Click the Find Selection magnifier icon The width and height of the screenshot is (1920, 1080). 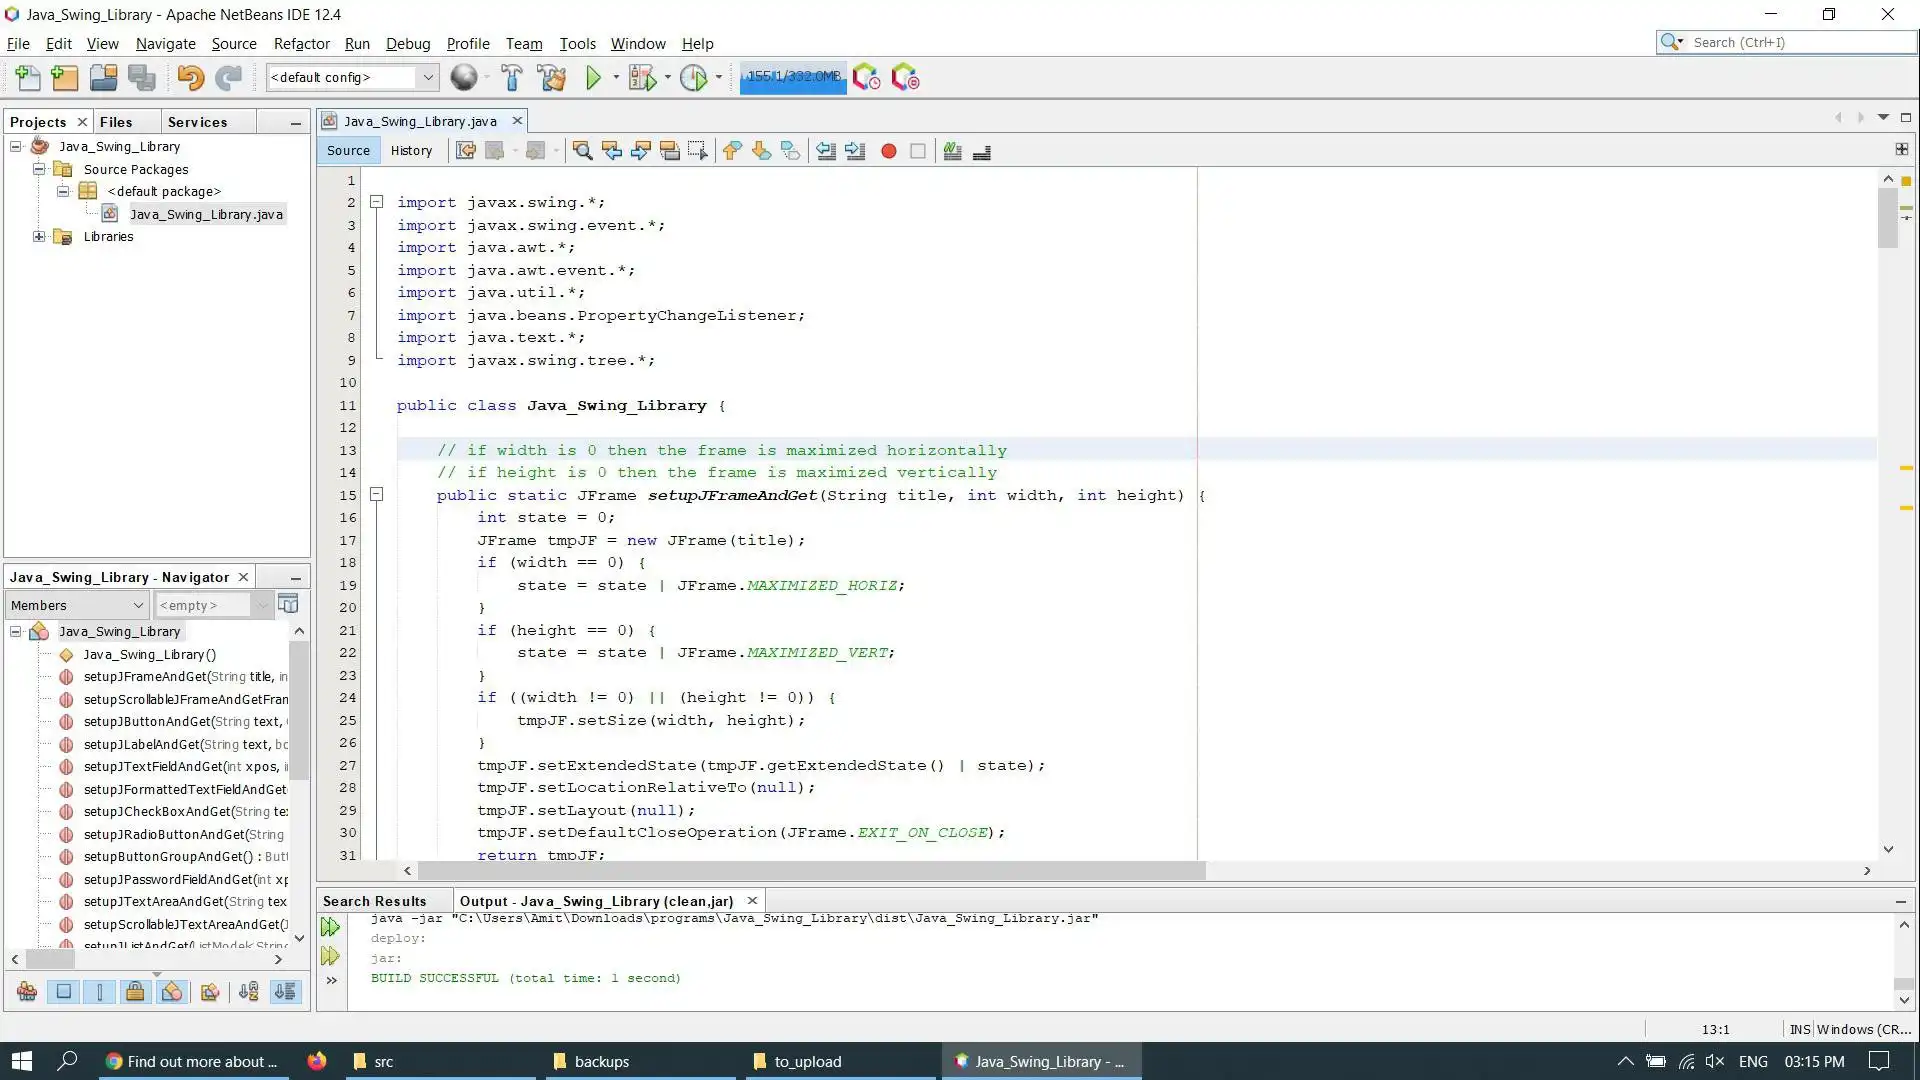tap(582, 151)
